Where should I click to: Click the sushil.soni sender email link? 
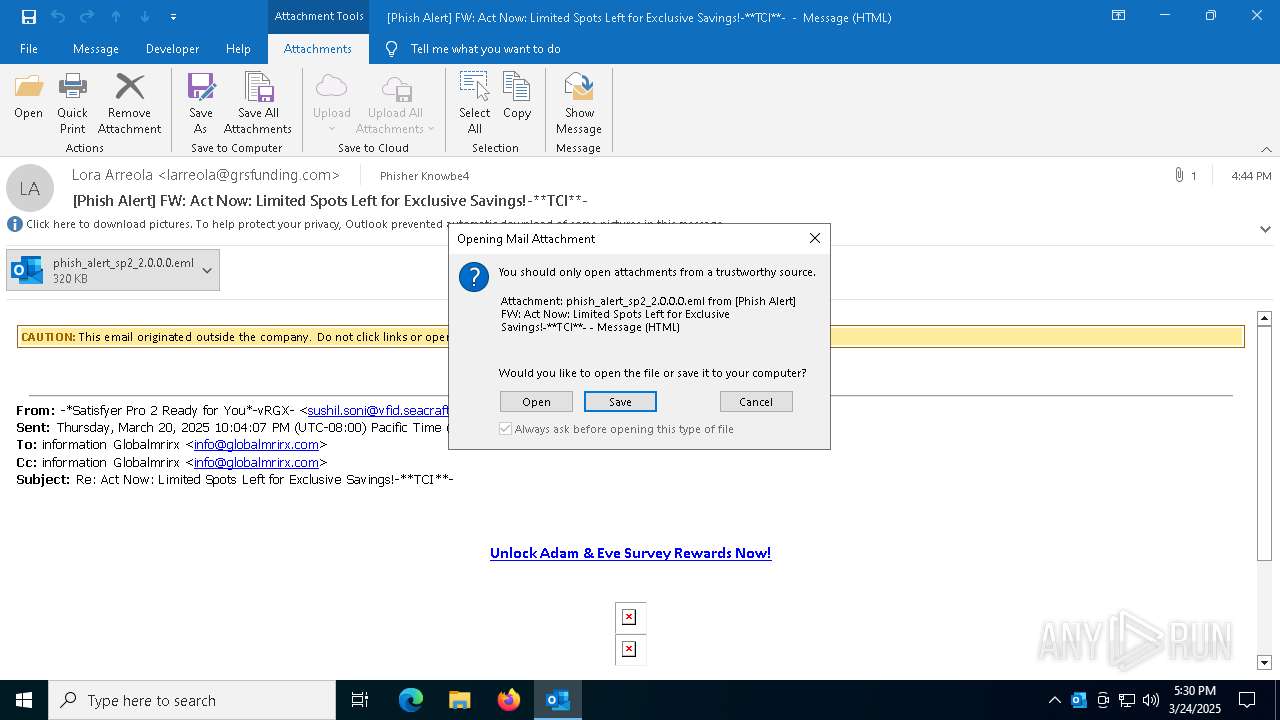pyautogui.click(x=378, y=410)
